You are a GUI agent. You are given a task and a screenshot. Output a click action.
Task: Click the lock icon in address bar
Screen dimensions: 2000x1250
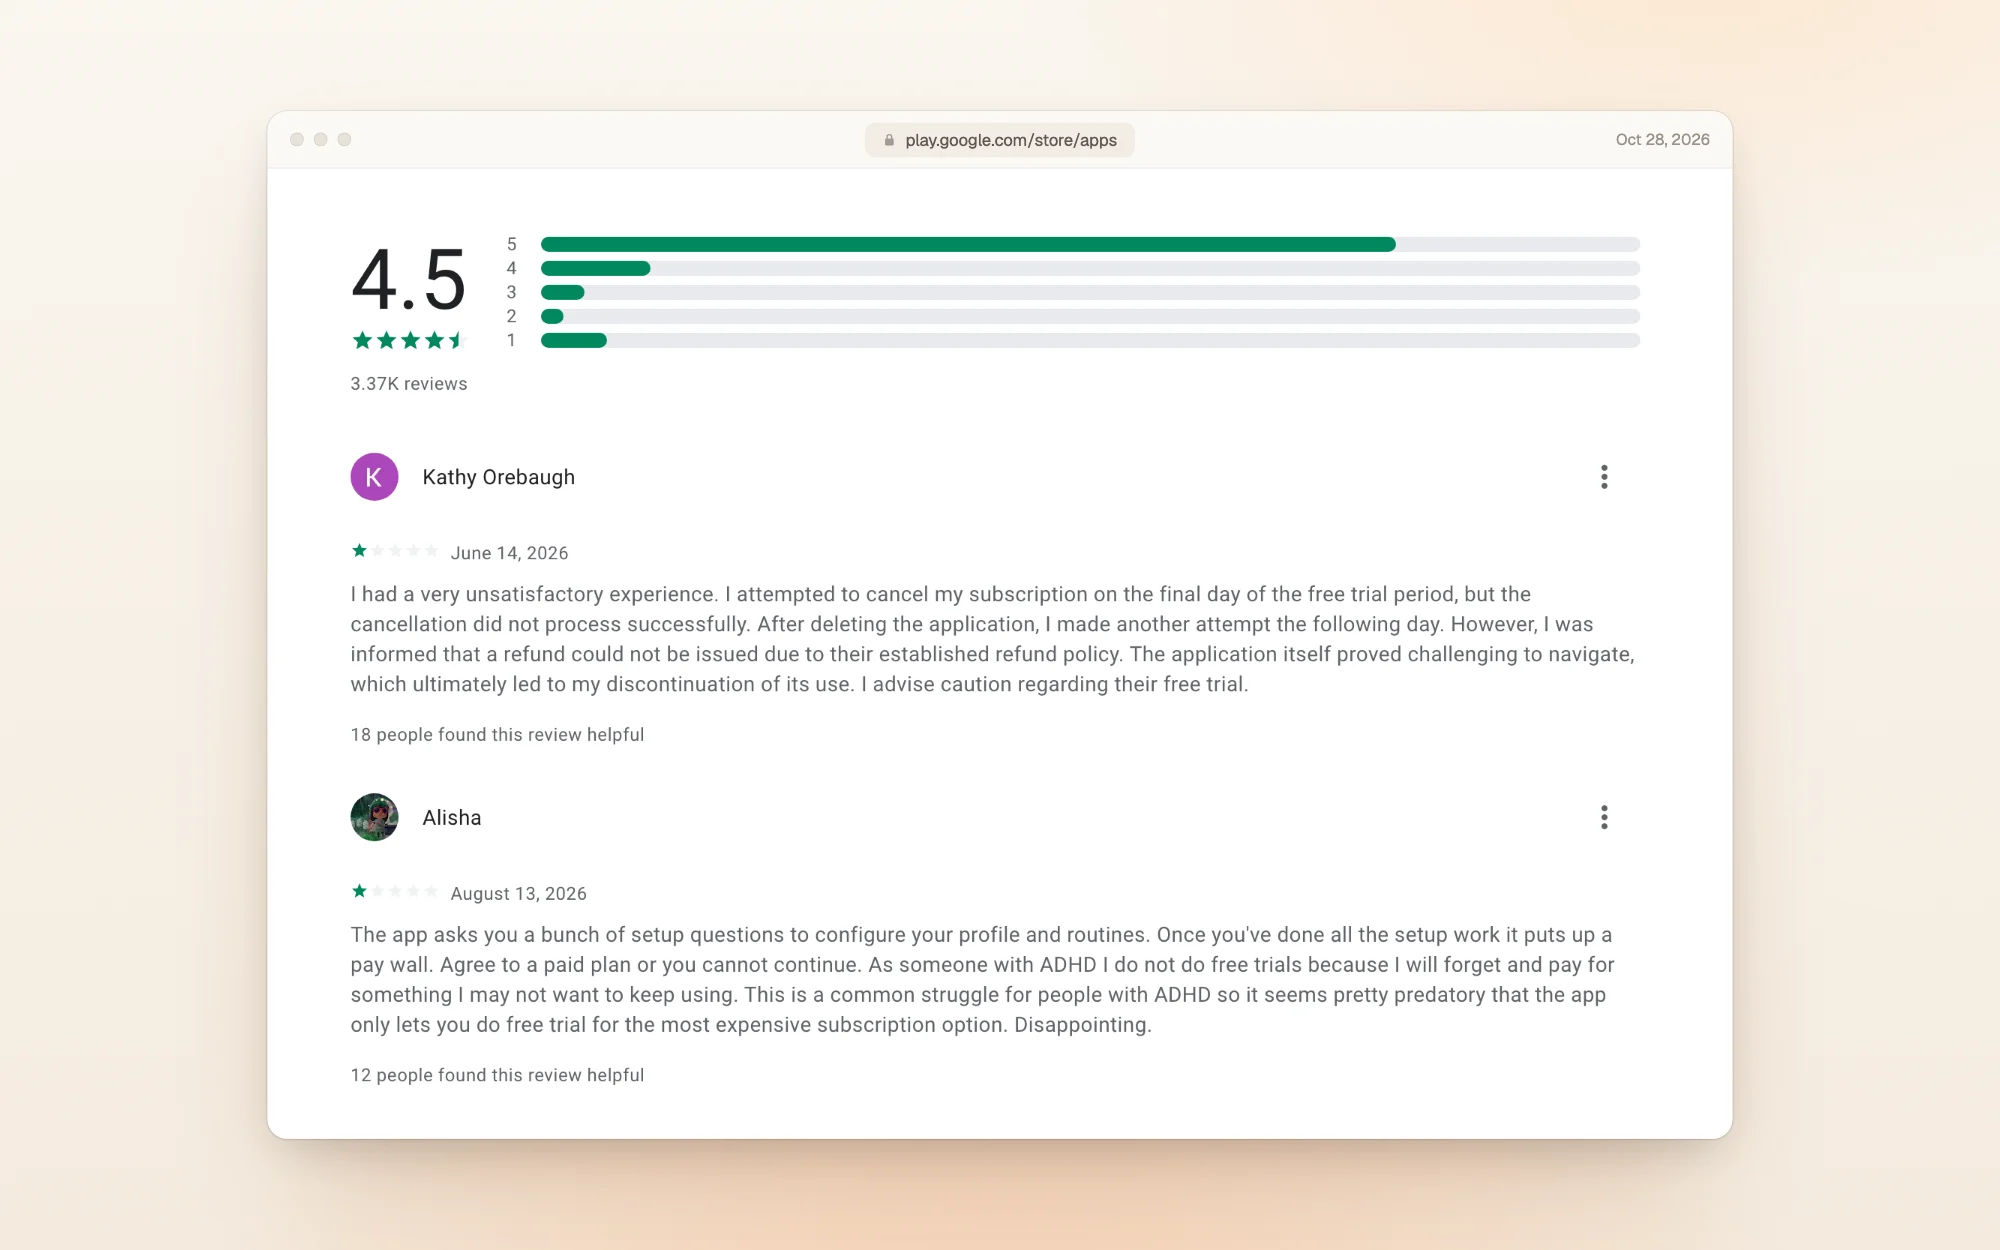pos(889,140)
